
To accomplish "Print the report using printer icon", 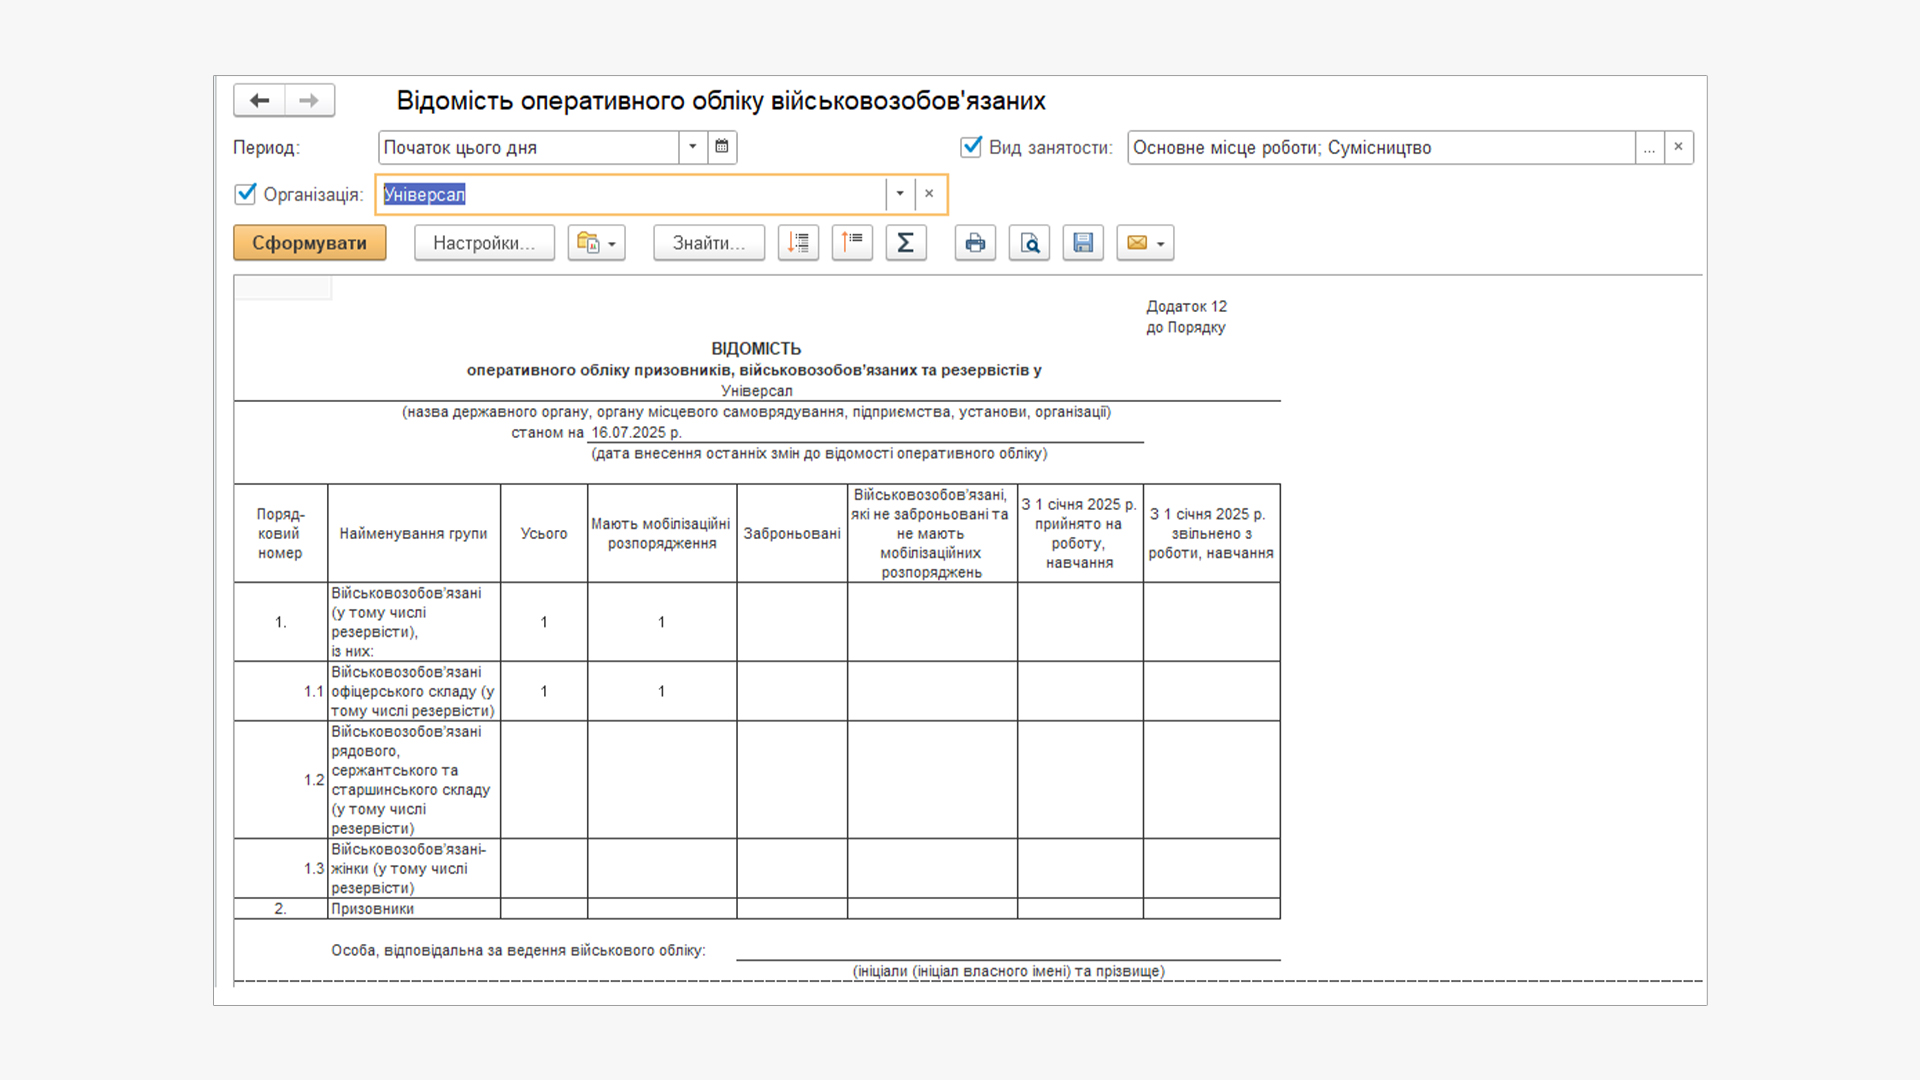I will [975, 243].
